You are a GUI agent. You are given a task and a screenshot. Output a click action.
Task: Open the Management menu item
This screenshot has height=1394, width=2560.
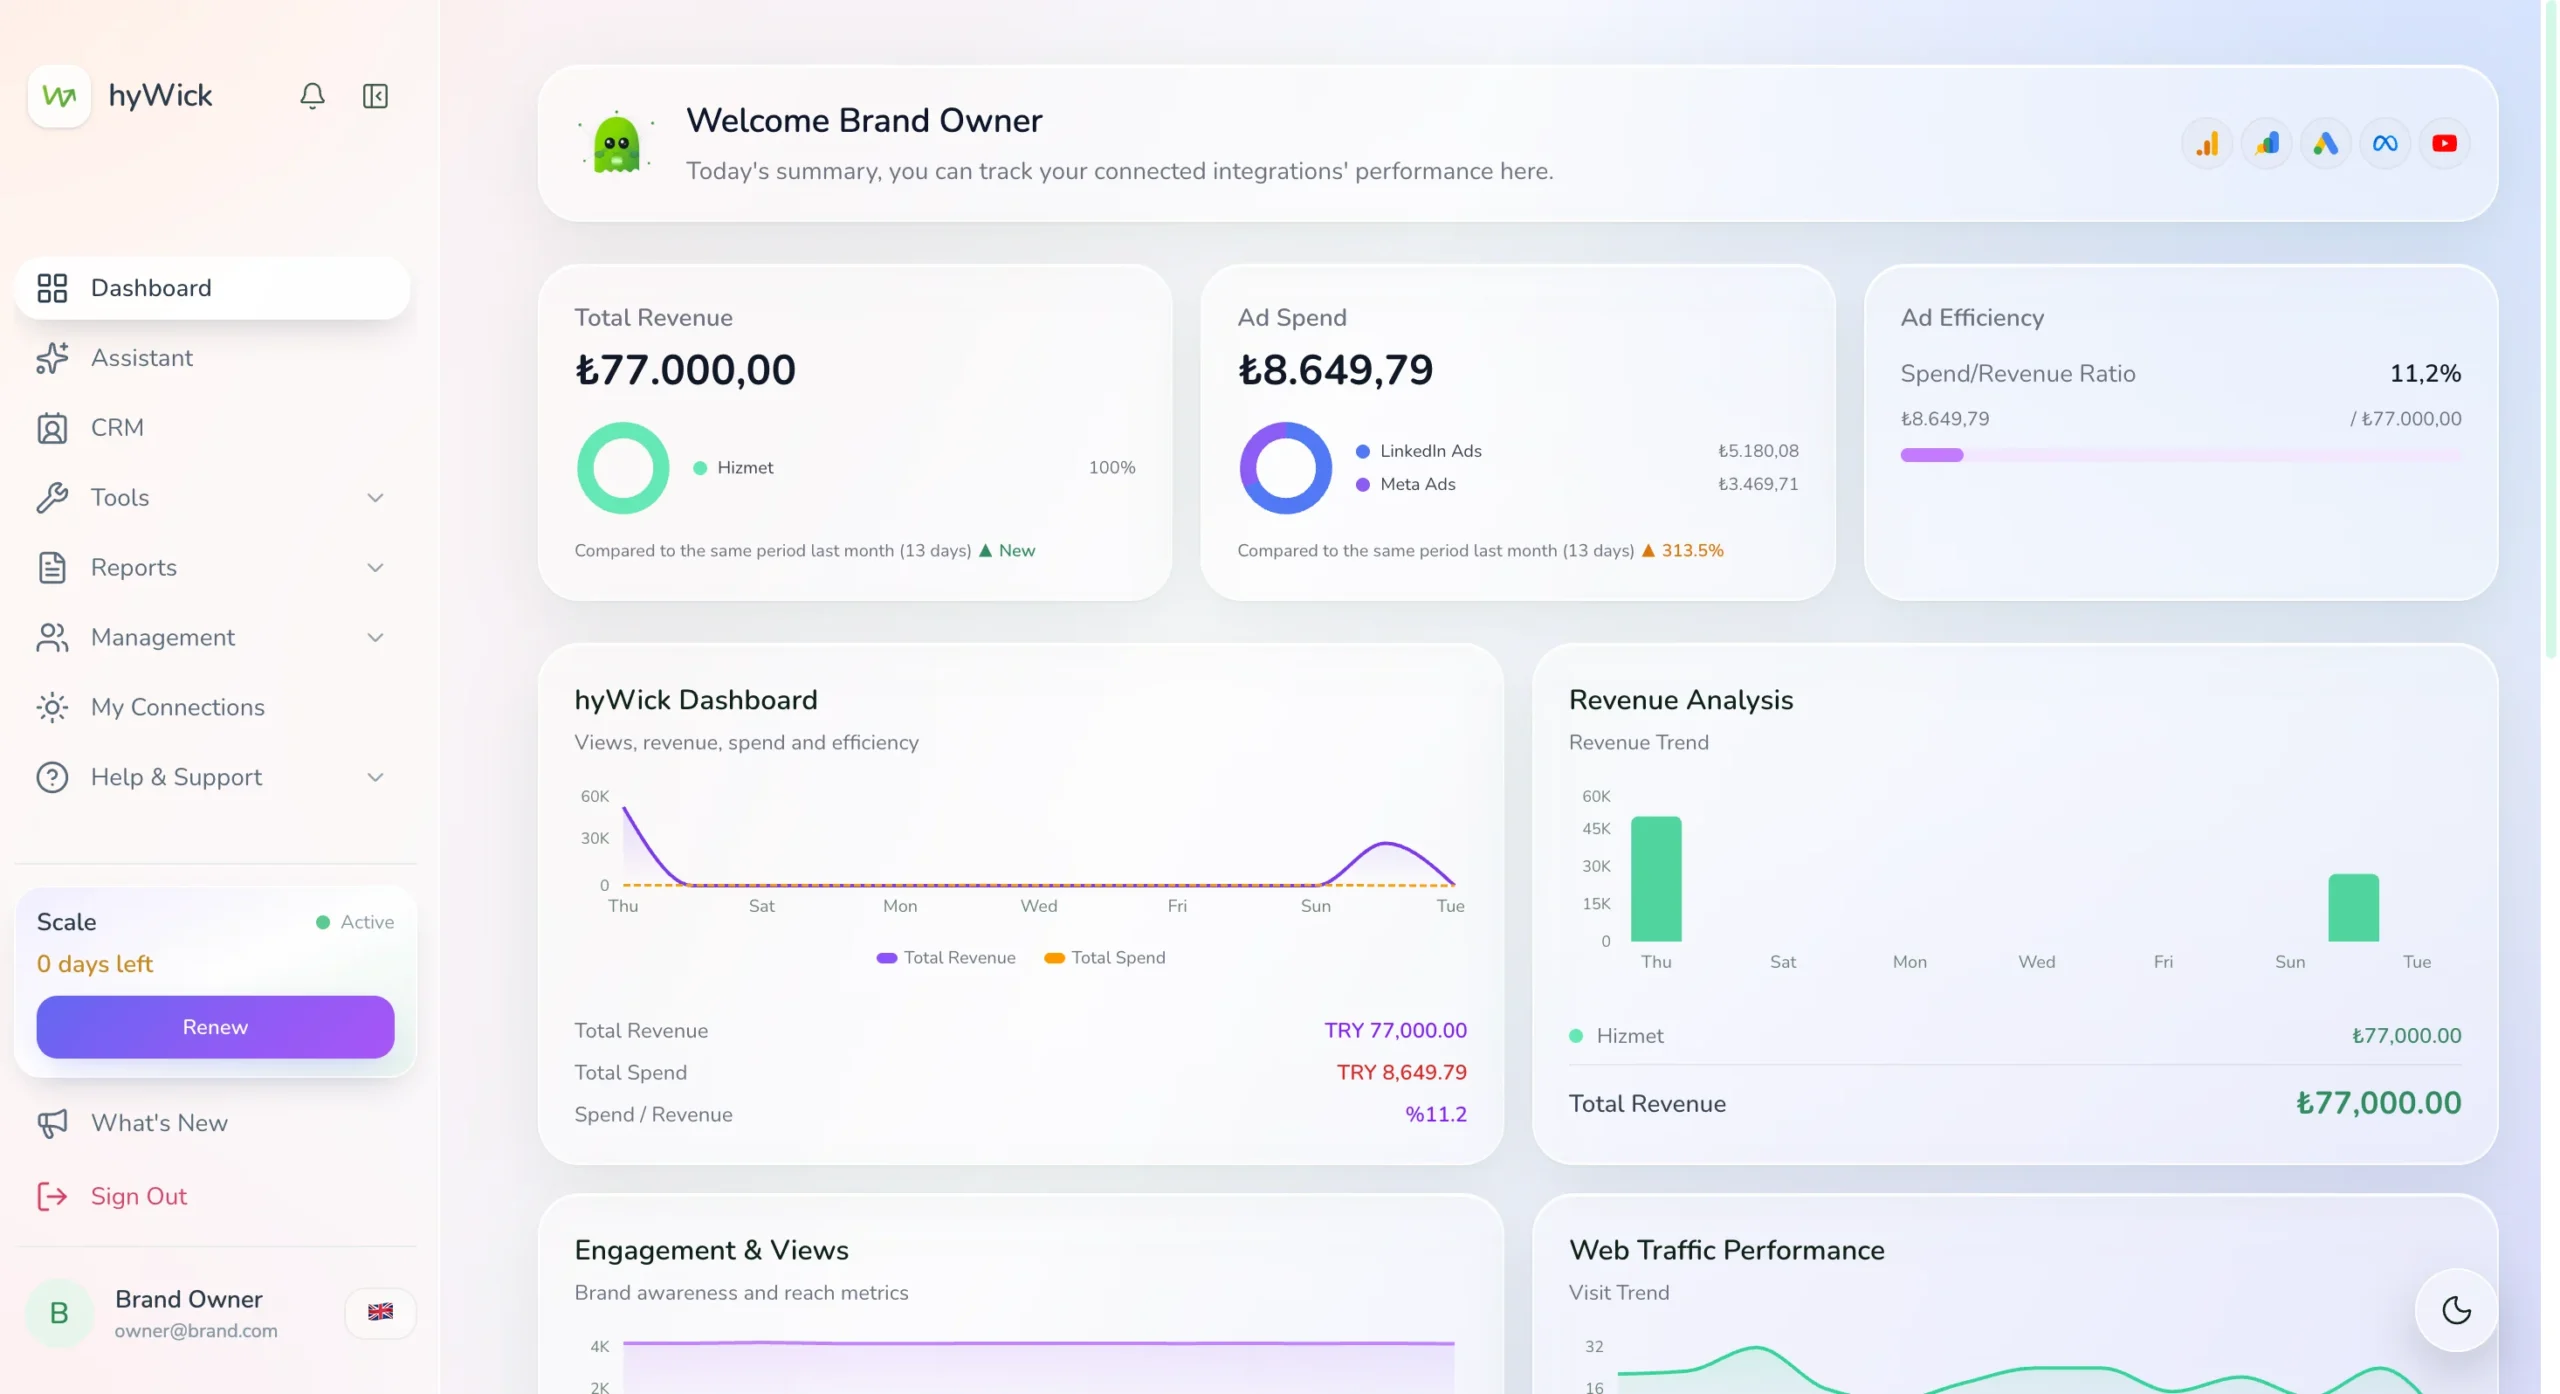[213, 638]
